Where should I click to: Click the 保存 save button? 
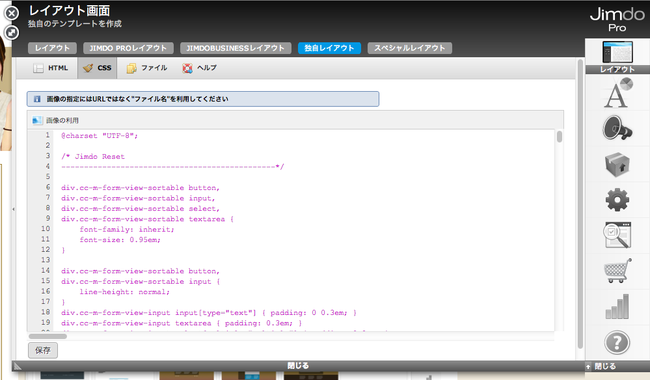point(43,351)
